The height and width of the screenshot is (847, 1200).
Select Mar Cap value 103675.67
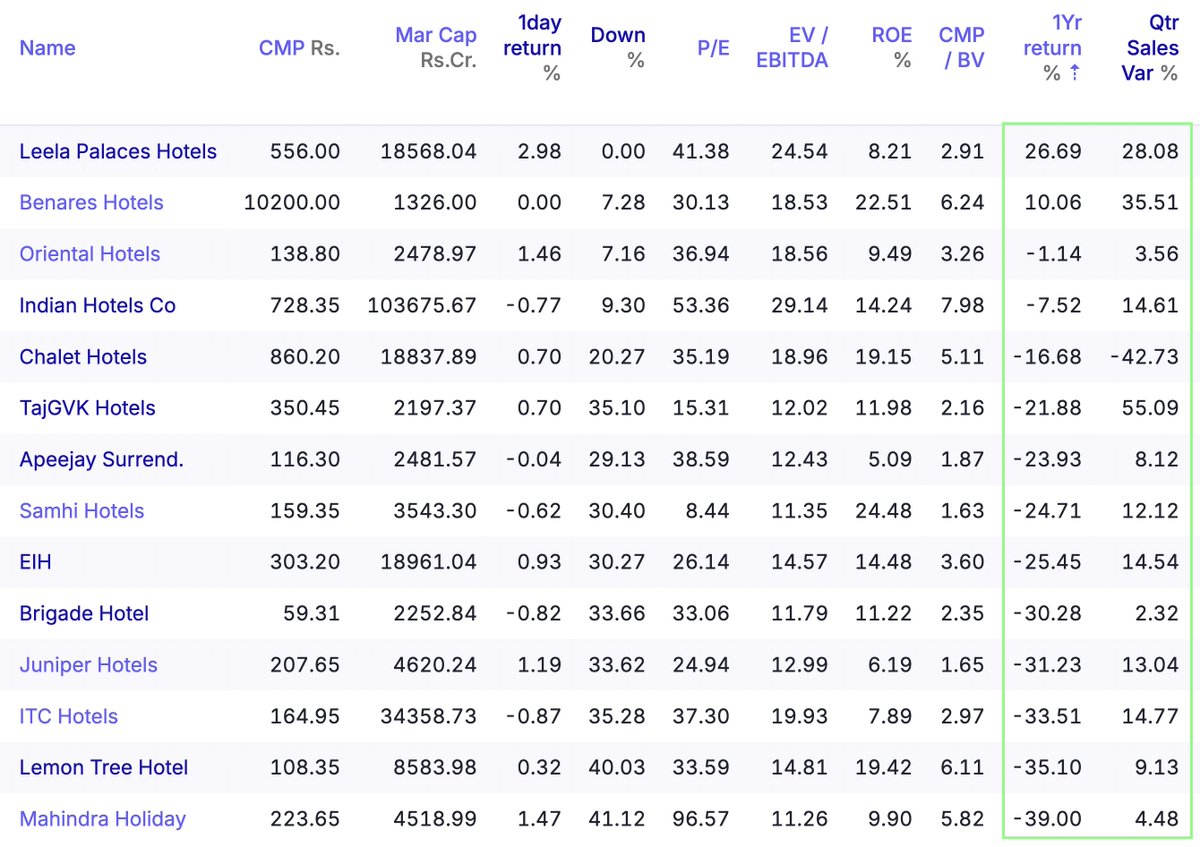(x=422, y=306)
